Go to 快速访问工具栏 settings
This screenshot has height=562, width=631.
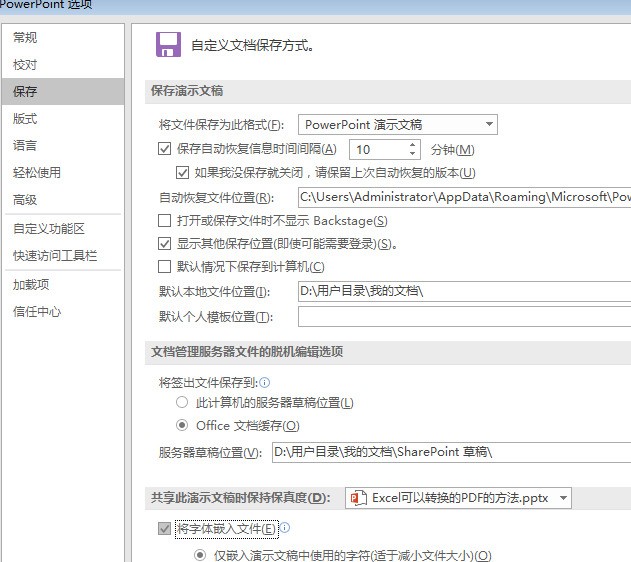(55, 255)
